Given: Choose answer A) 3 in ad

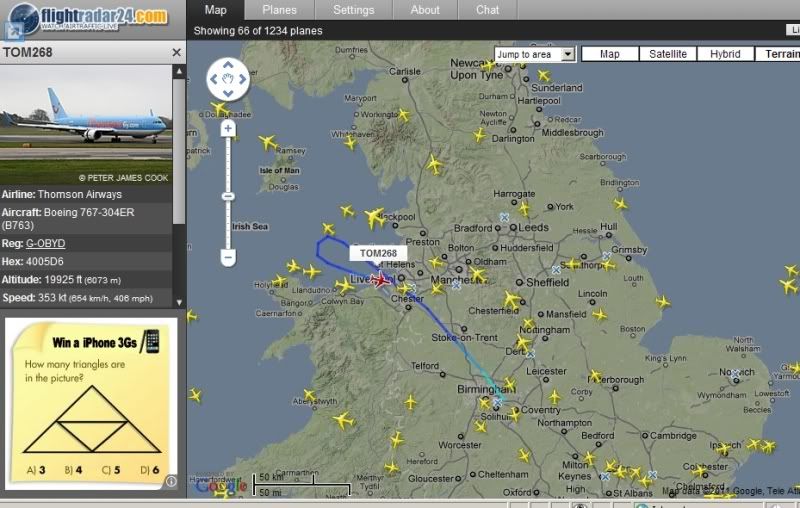Looking at the screenshot, I should coord(35,470).
